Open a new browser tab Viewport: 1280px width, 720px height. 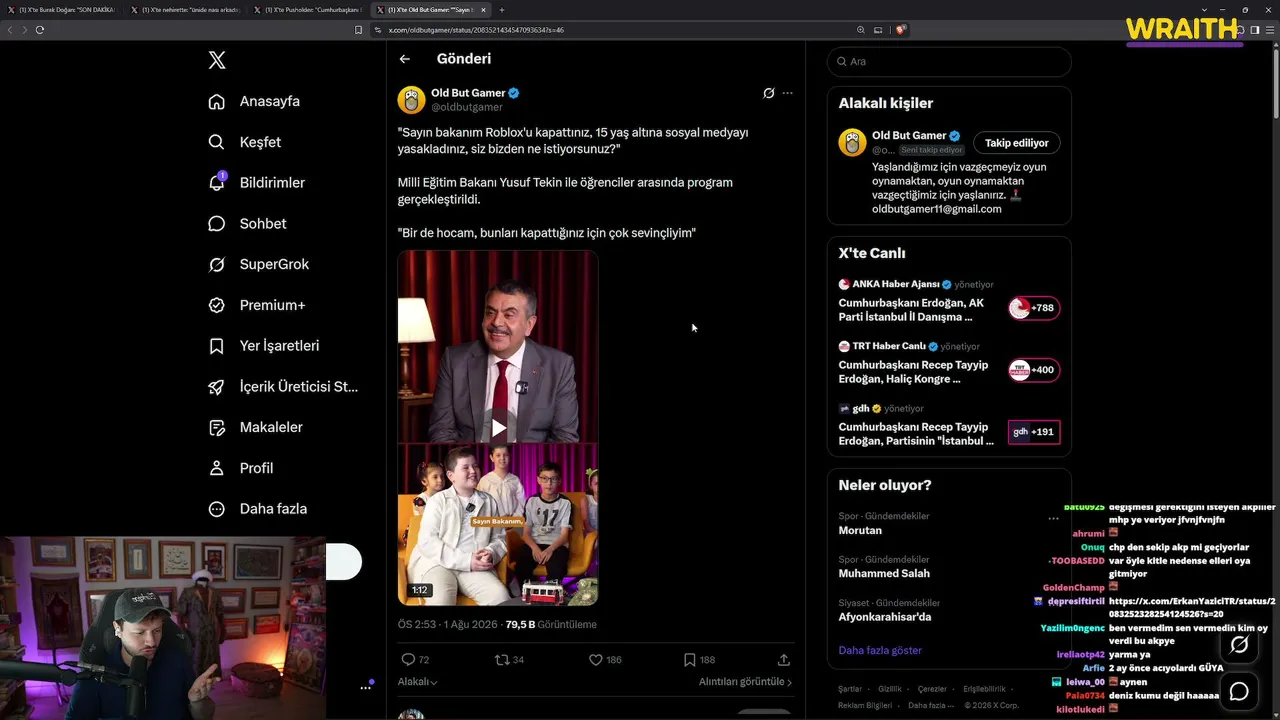point(501,10)
